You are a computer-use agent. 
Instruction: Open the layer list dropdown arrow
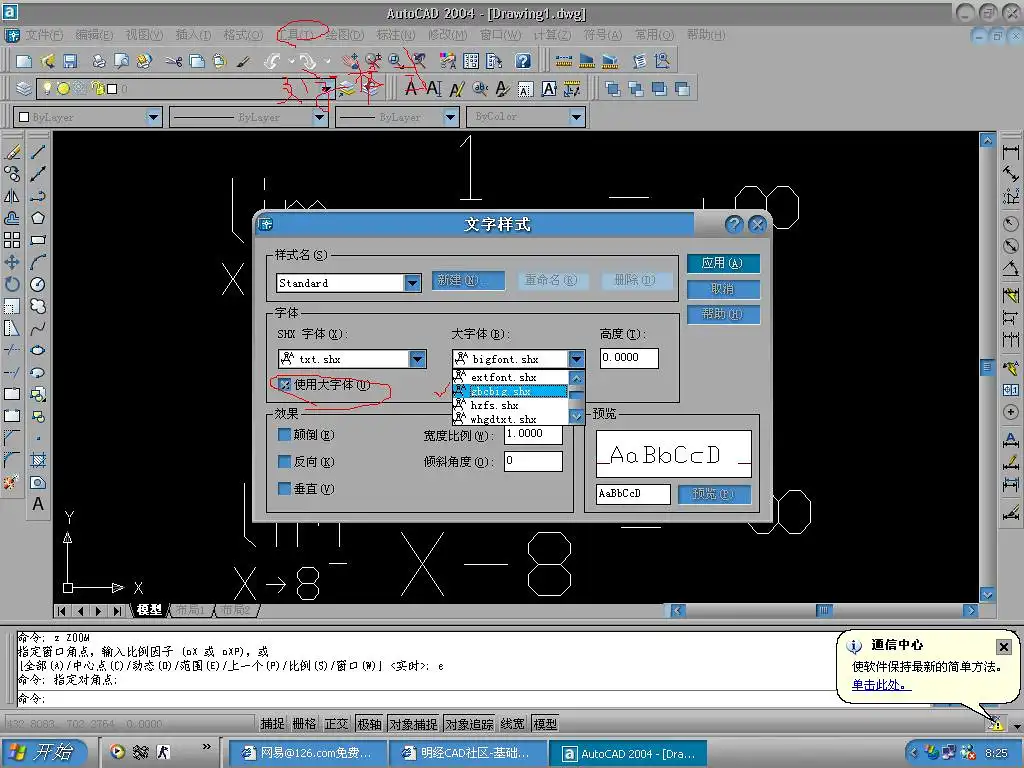pos(327,88)
